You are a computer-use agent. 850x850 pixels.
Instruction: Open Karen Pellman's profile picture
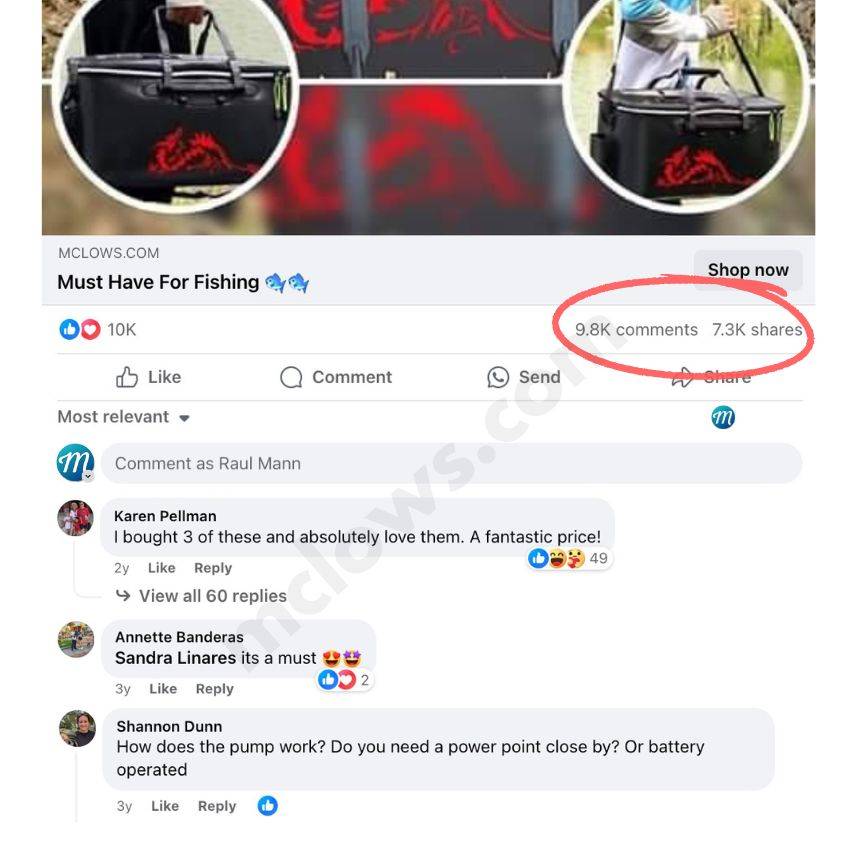point(75,518)
